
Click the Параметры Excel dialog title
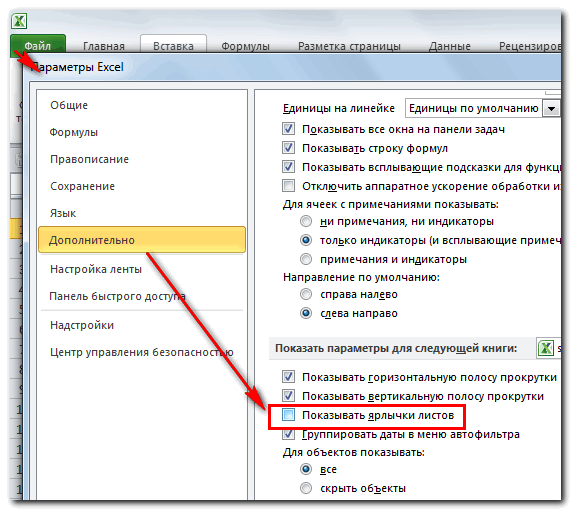click(78, 67)
